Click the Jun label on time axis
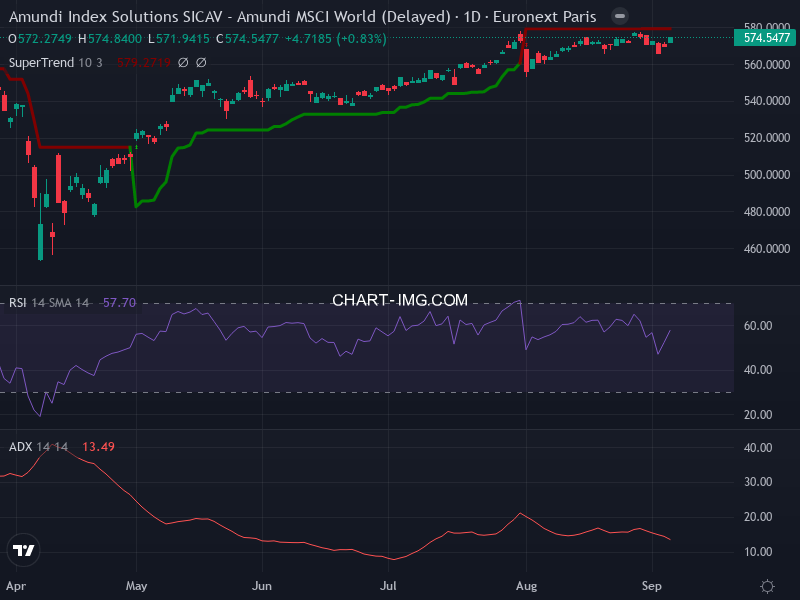 coord(262,586)
